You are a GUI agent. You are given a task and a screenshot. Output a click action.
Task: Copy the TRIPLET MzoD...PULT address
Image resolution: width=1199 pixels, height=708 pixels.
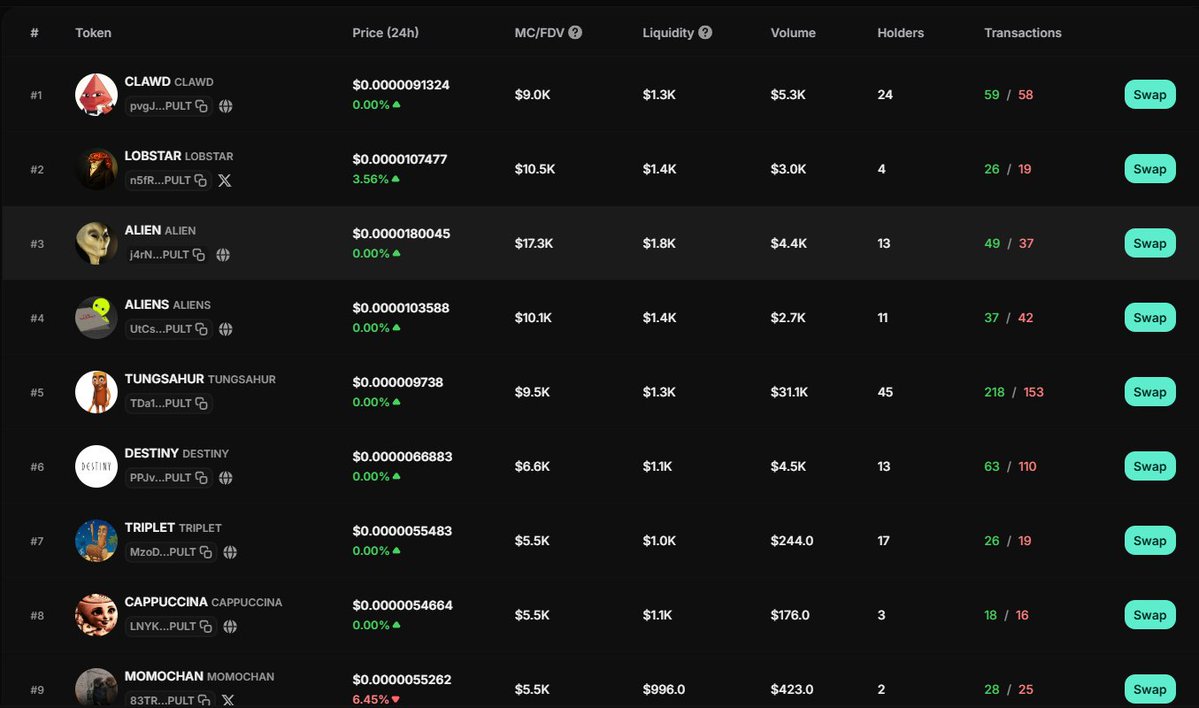(206, 551)
